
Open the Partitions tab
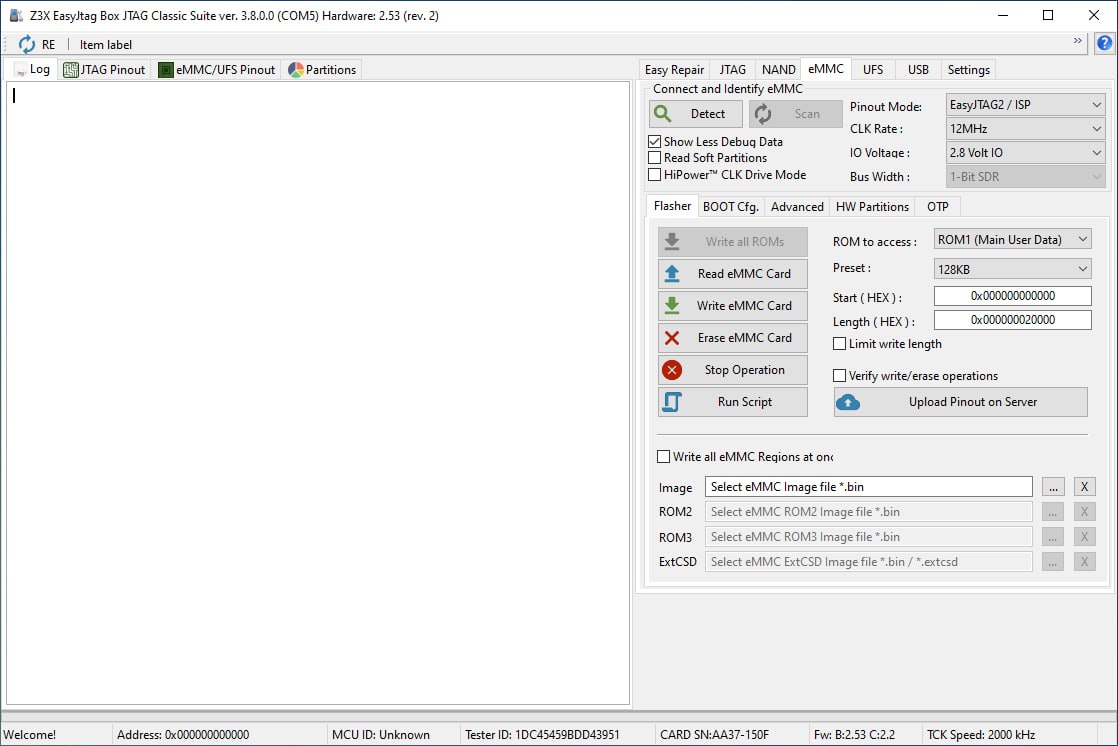coord(322,70)
